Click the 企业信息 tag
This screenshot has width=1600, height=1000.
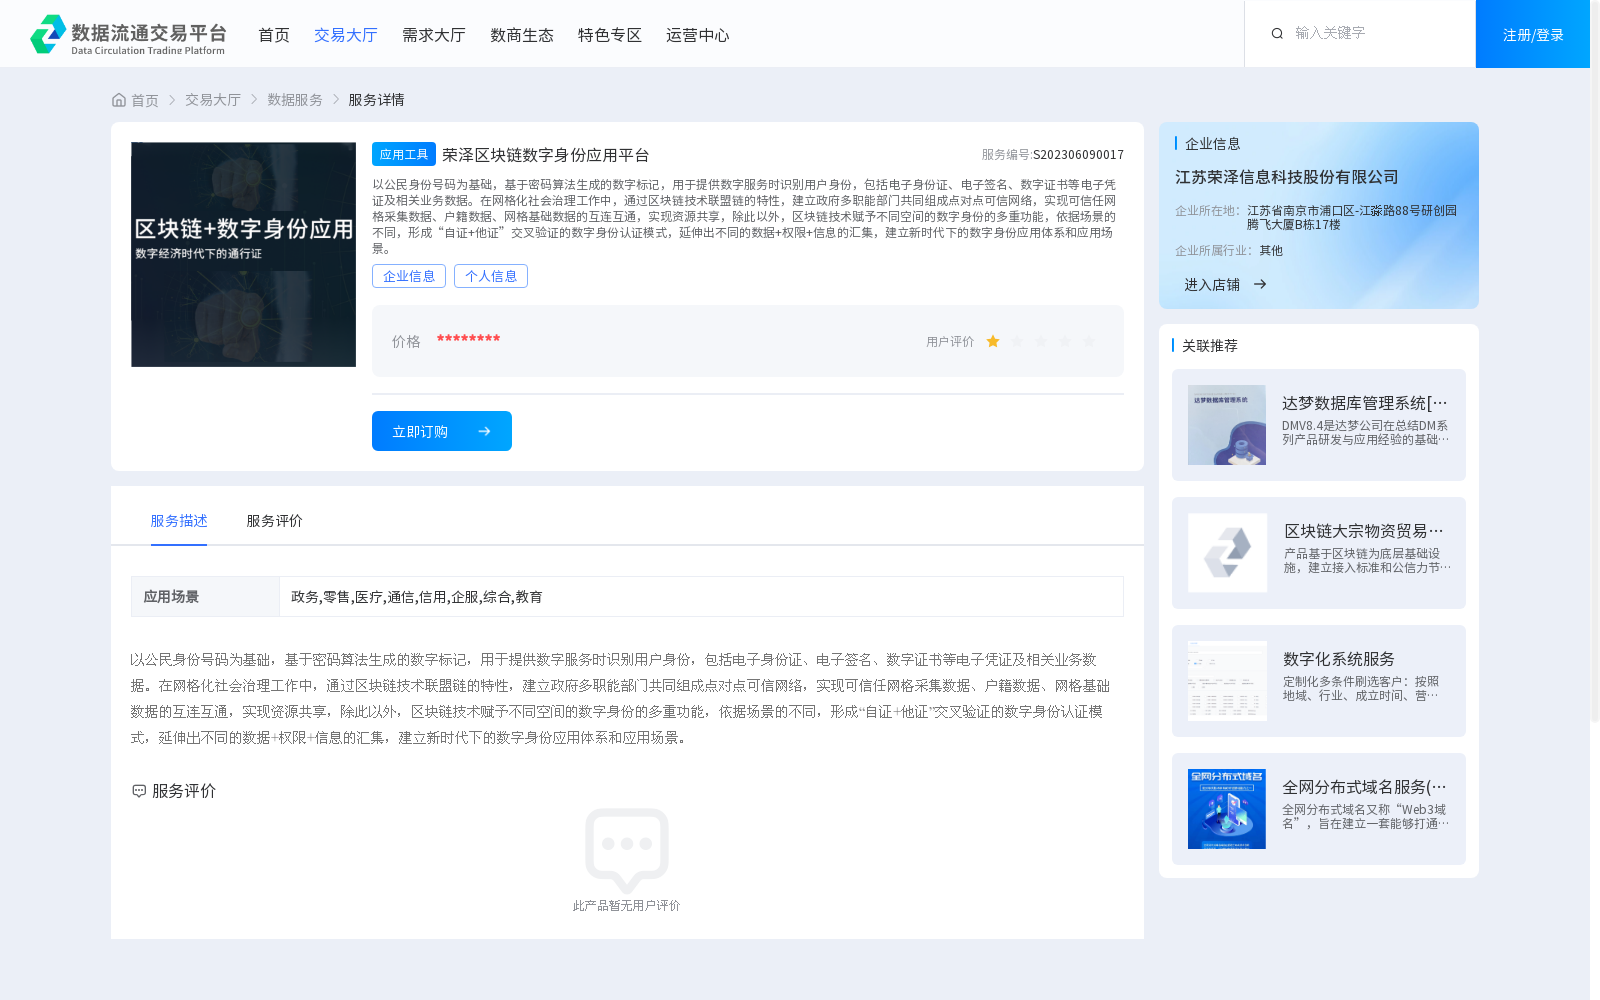click(409, 276)
